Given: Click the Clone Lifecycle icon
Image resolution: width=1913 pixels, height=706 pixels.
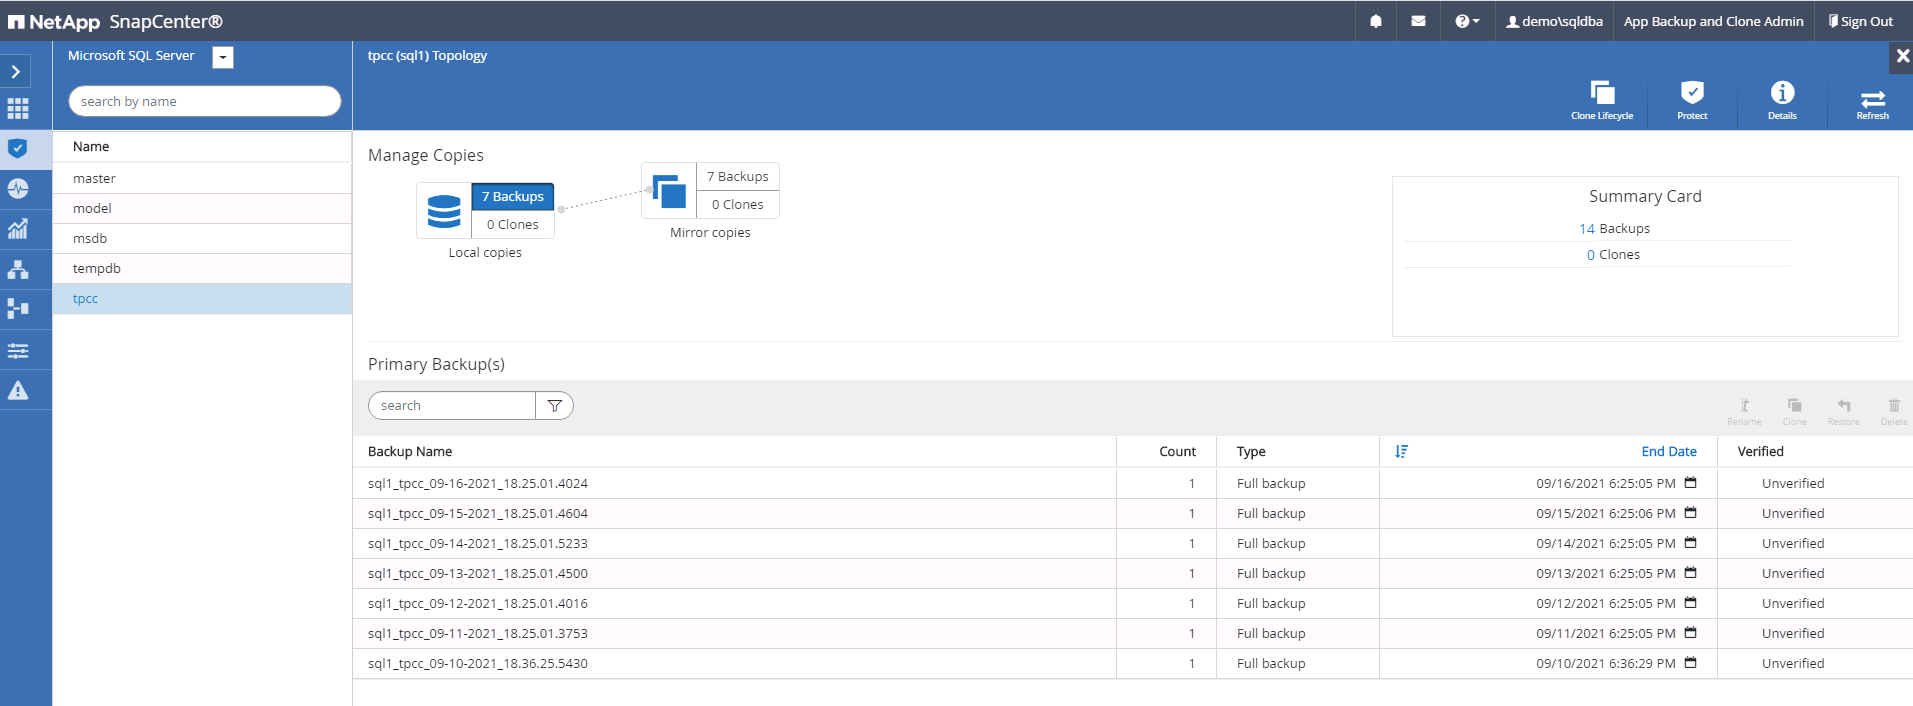Looking at the screenshot, I should (1602, 94).
